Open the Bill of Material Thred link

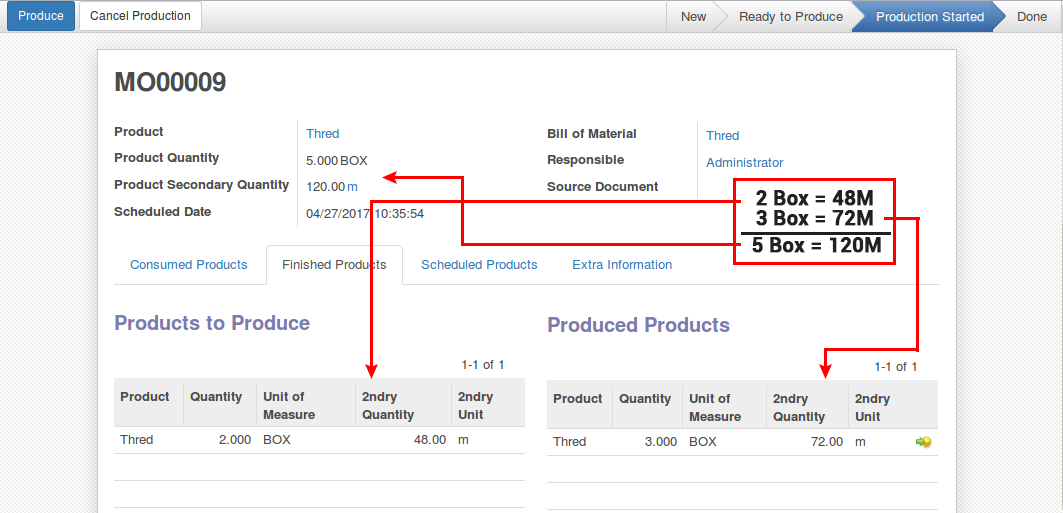tap(722, 136)
